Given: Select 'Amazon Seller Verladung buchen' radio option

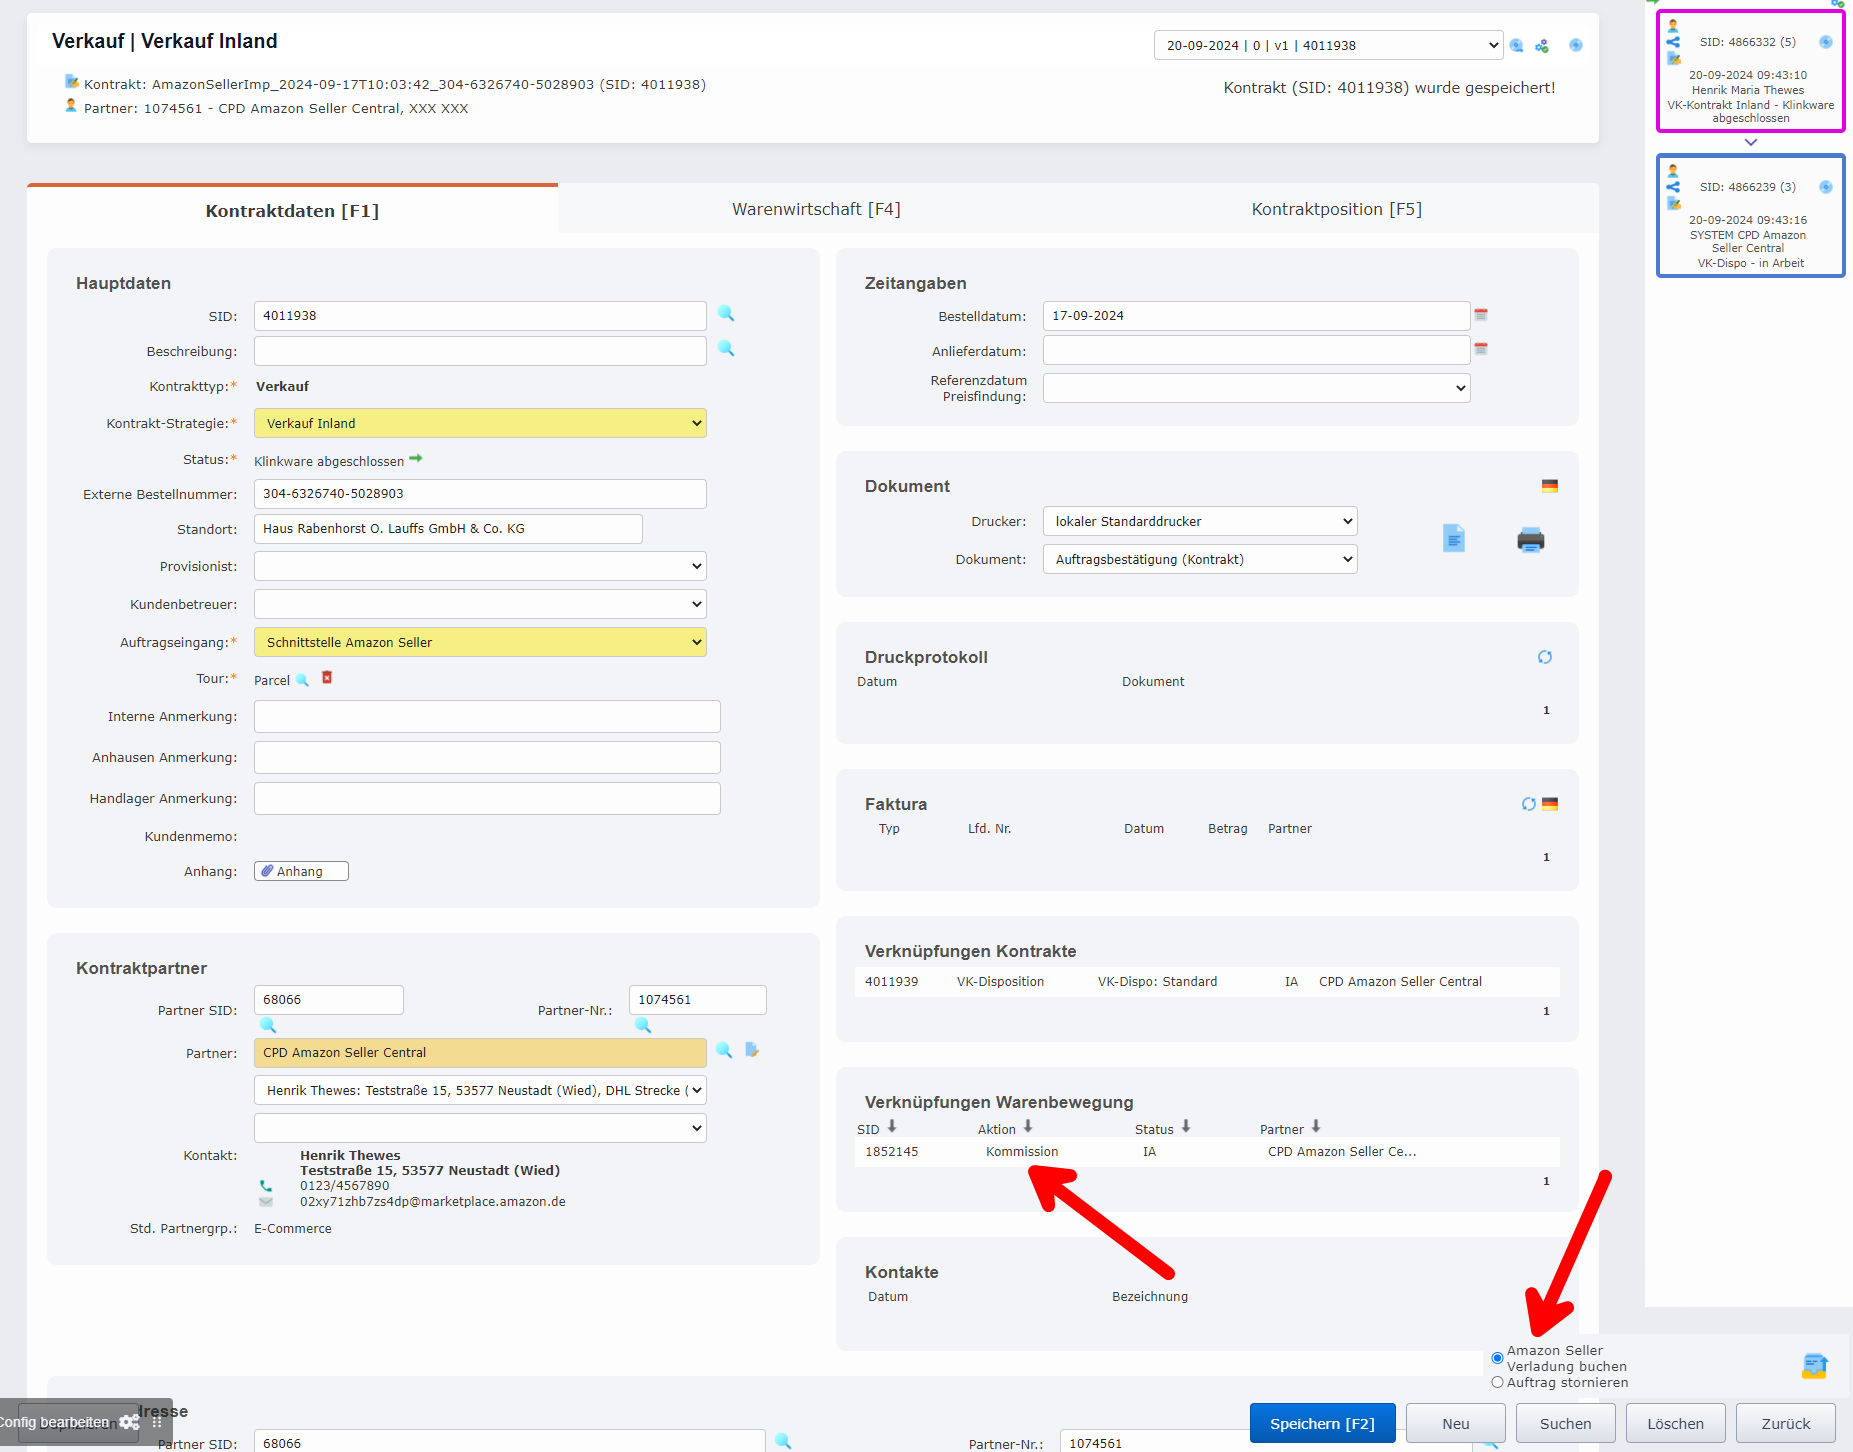Looking at the screenshot, I should tap(1497, 1358).
